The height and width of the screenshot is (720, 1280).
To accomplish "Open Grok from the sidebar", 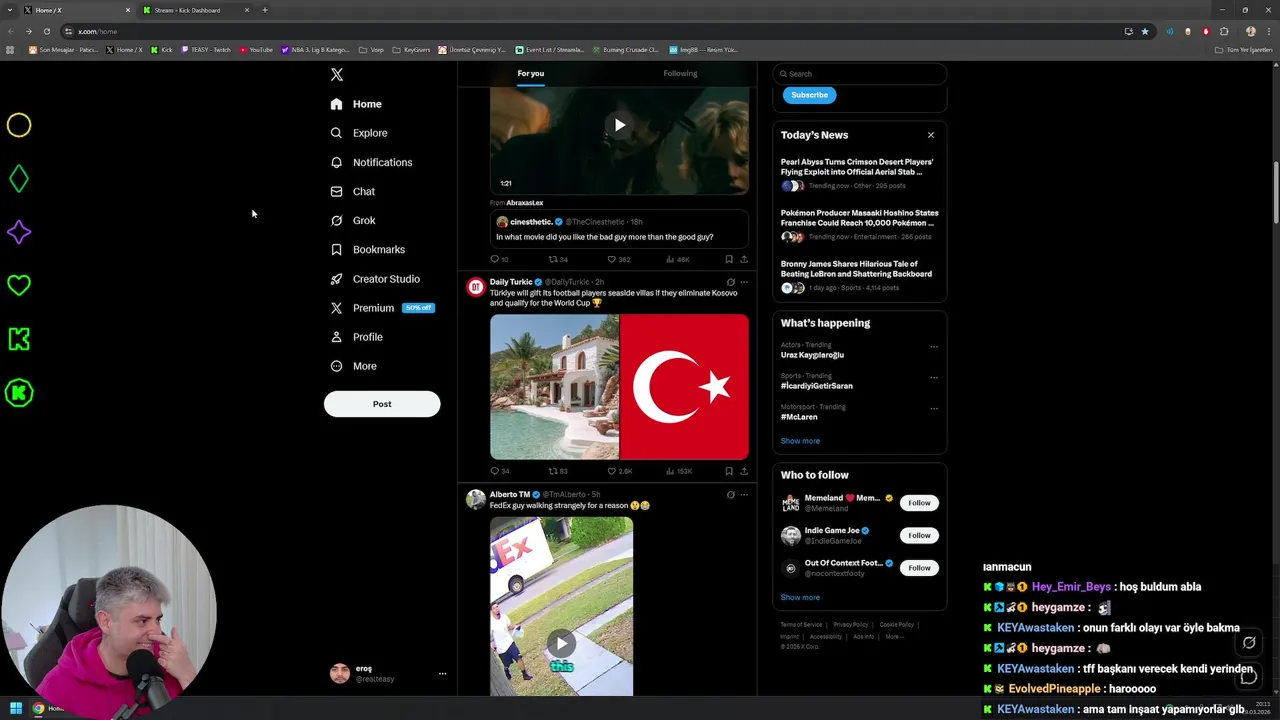I will 353,220.
